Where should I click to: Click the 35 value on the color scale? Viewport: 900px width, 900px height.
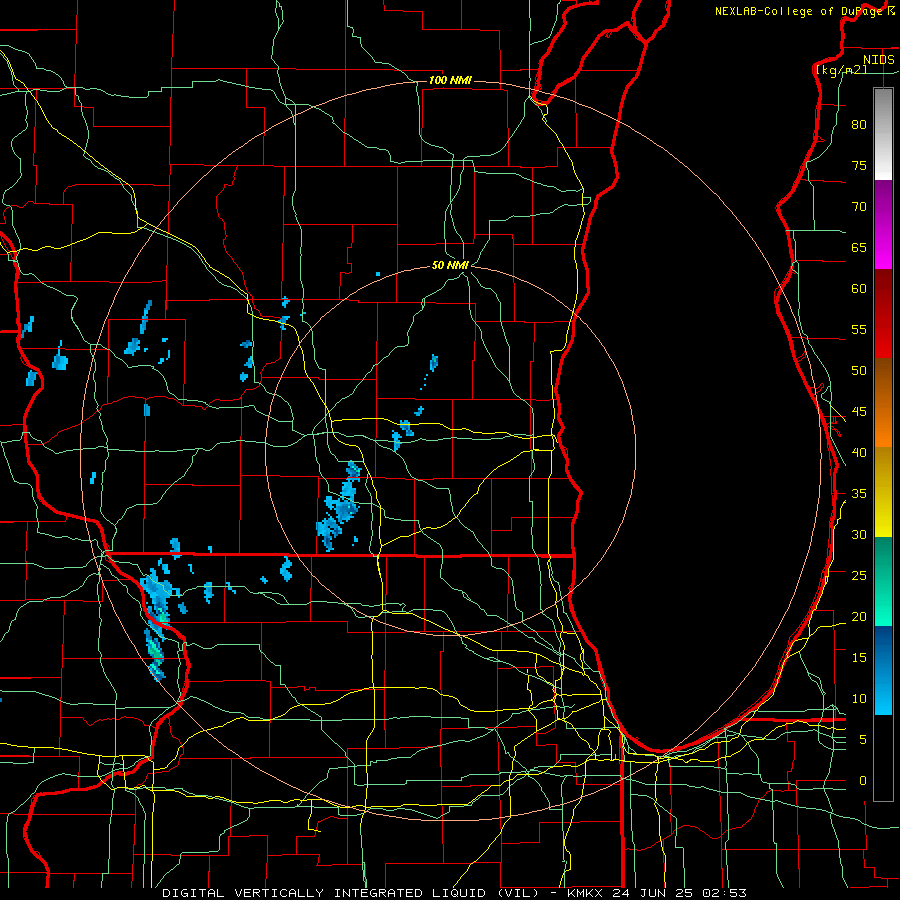click(x=859, y=494)
